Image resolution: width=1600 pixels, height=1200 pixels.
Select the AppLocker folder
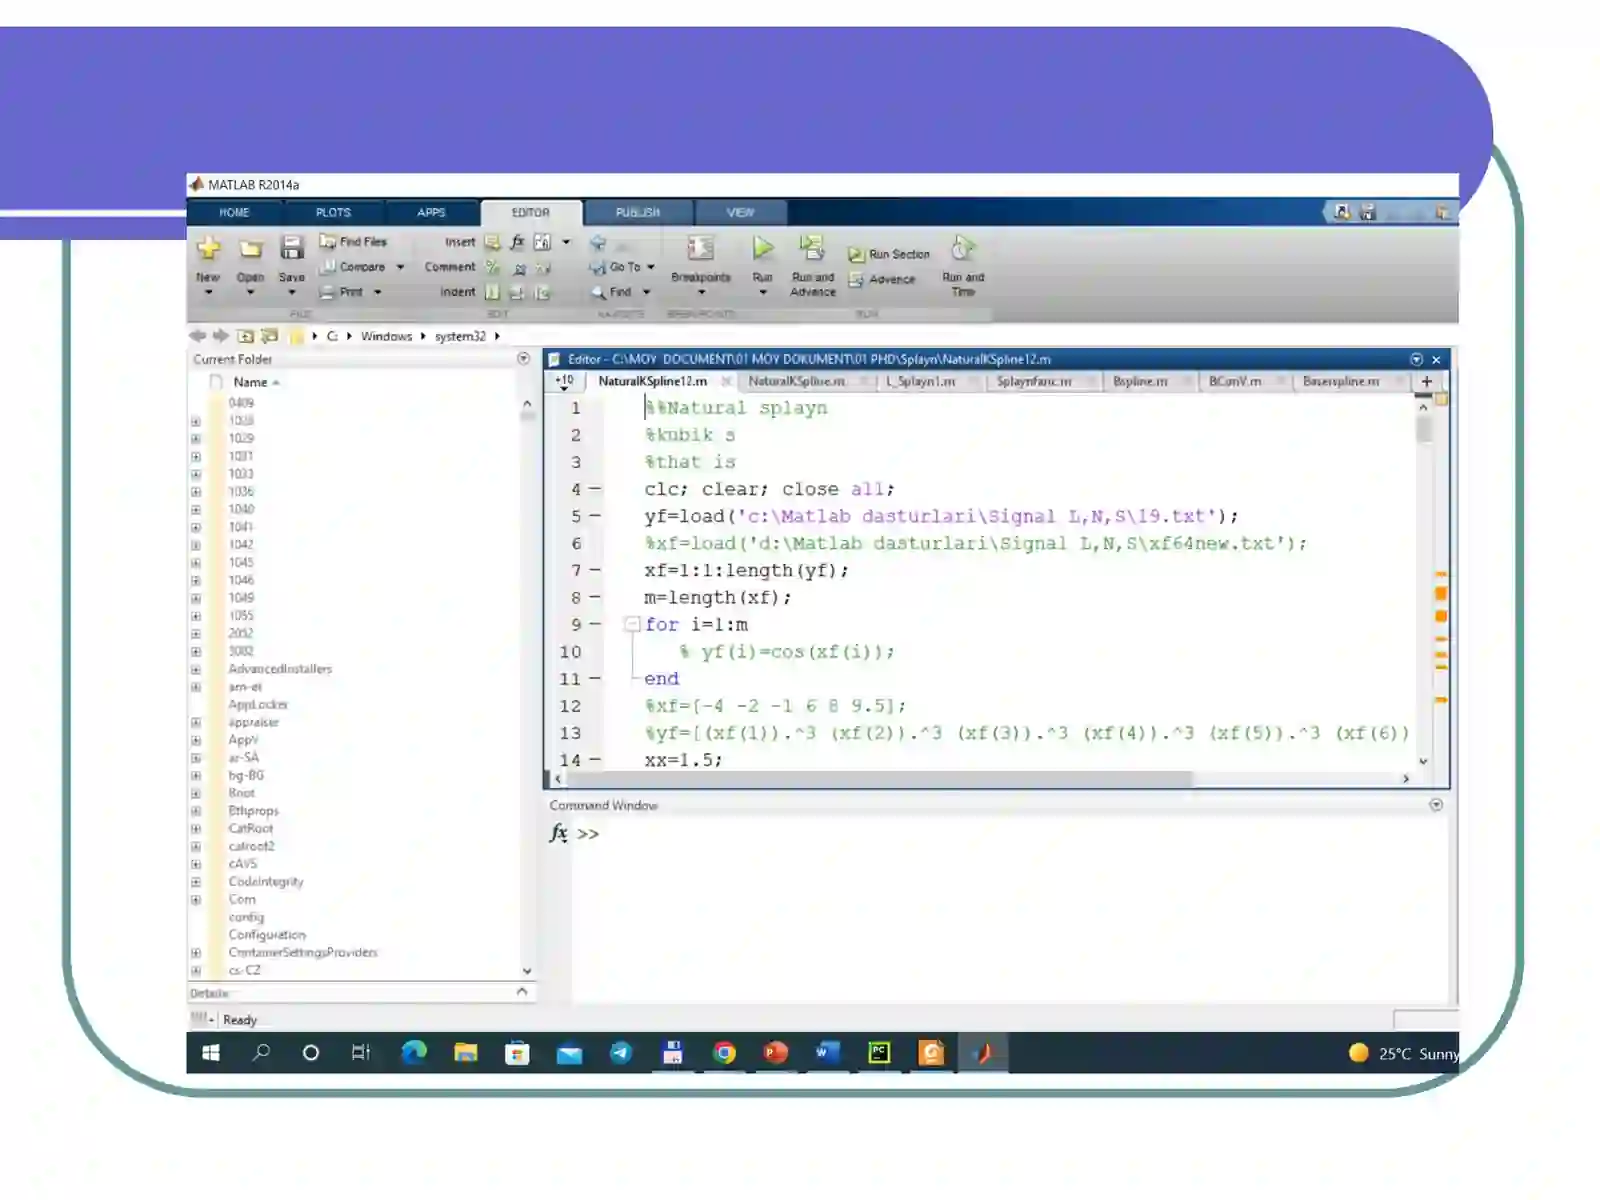pos(257,705)
